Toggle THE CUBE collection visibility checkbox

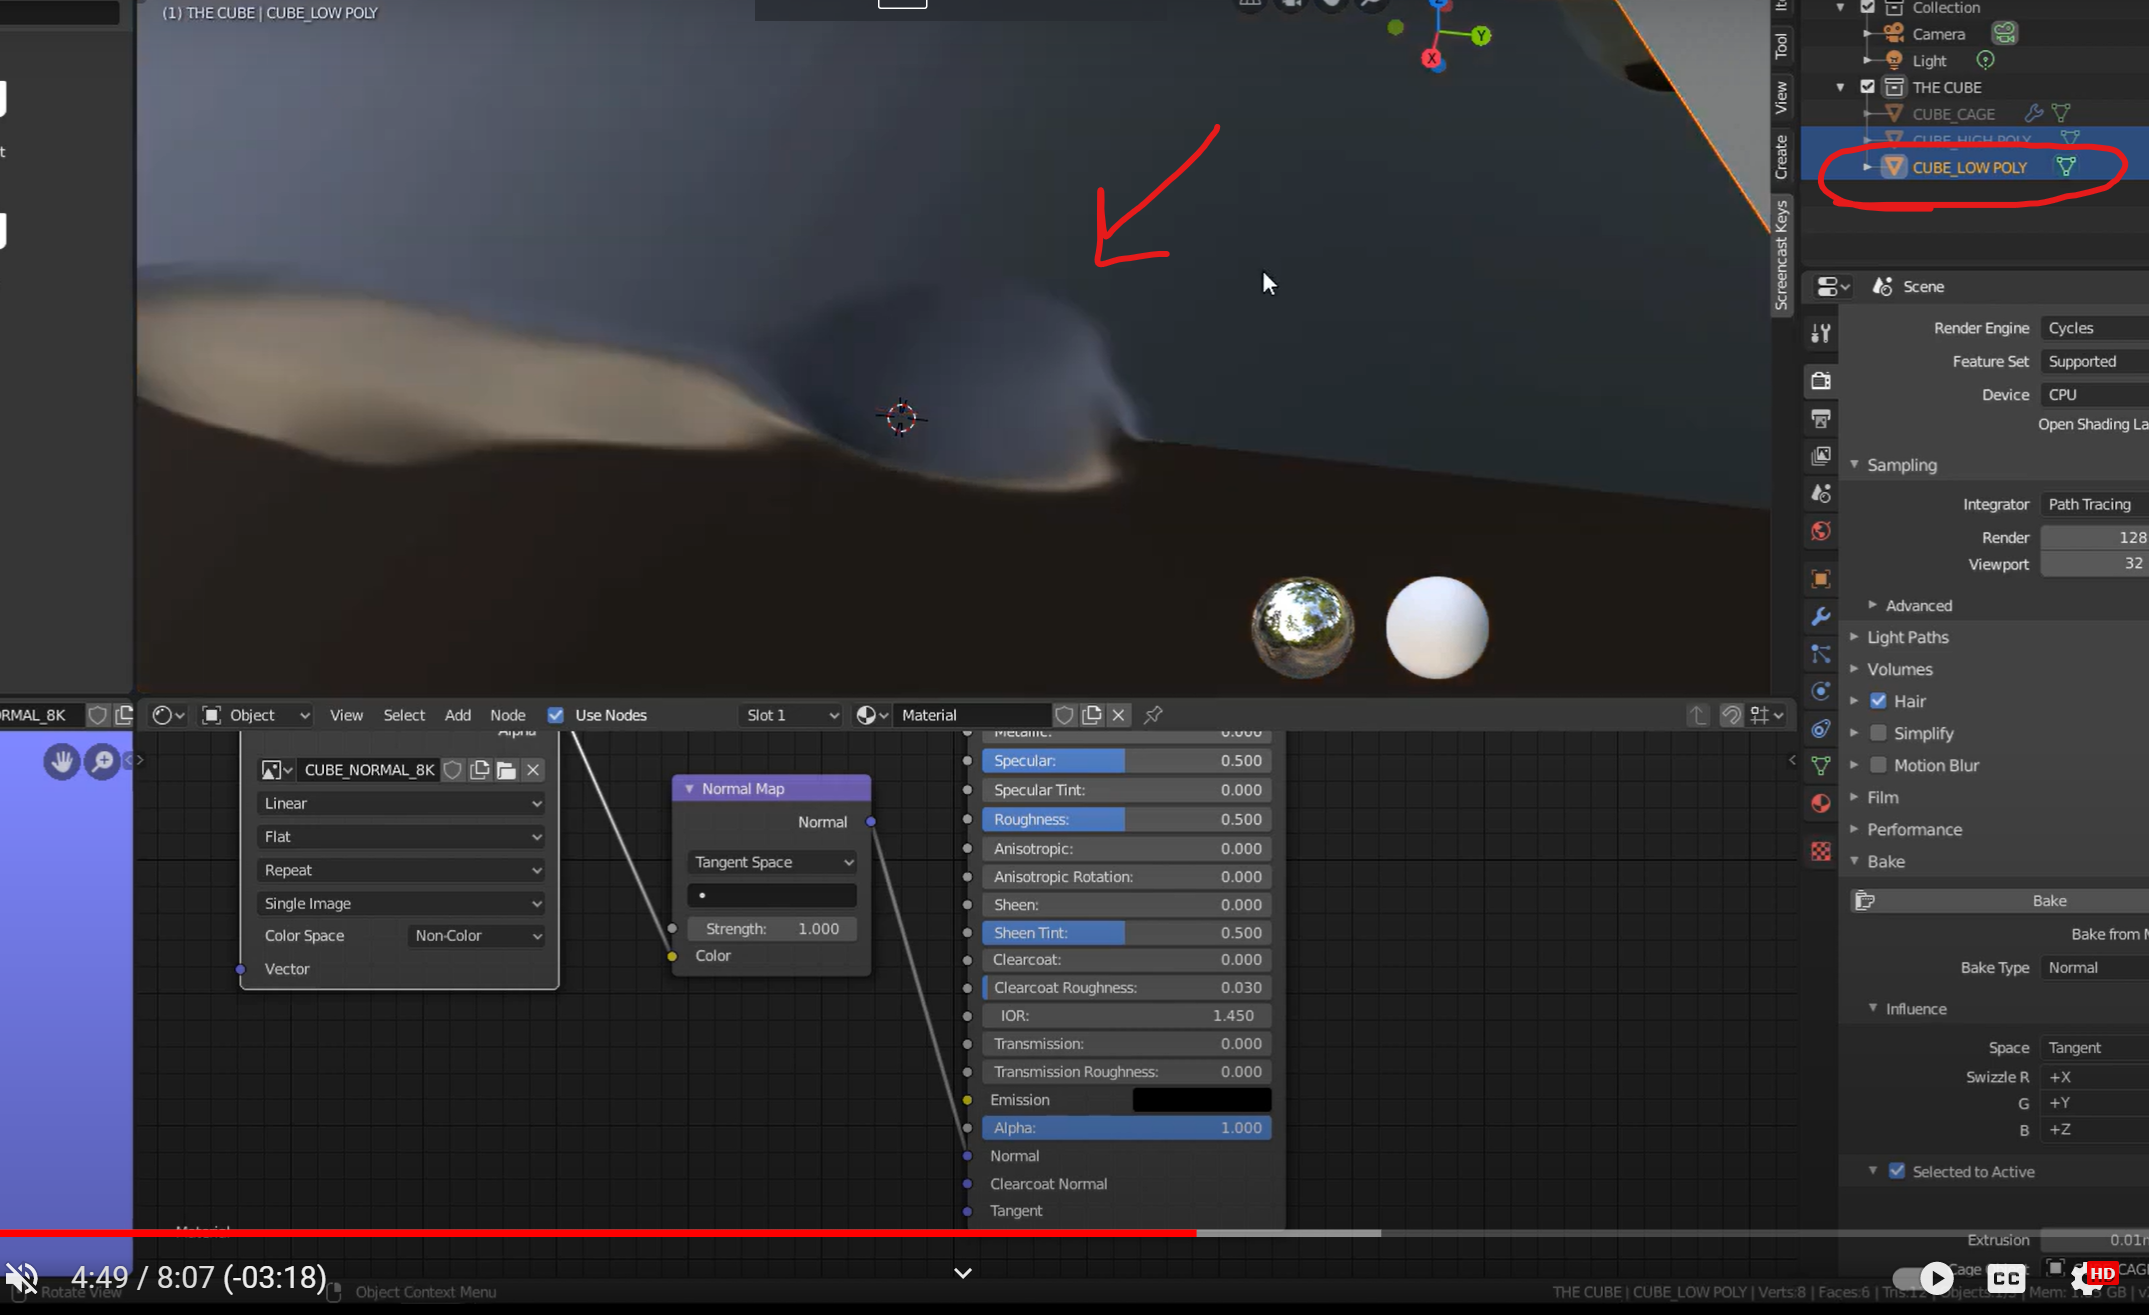pyautogui.click(x=1867, y=87)
